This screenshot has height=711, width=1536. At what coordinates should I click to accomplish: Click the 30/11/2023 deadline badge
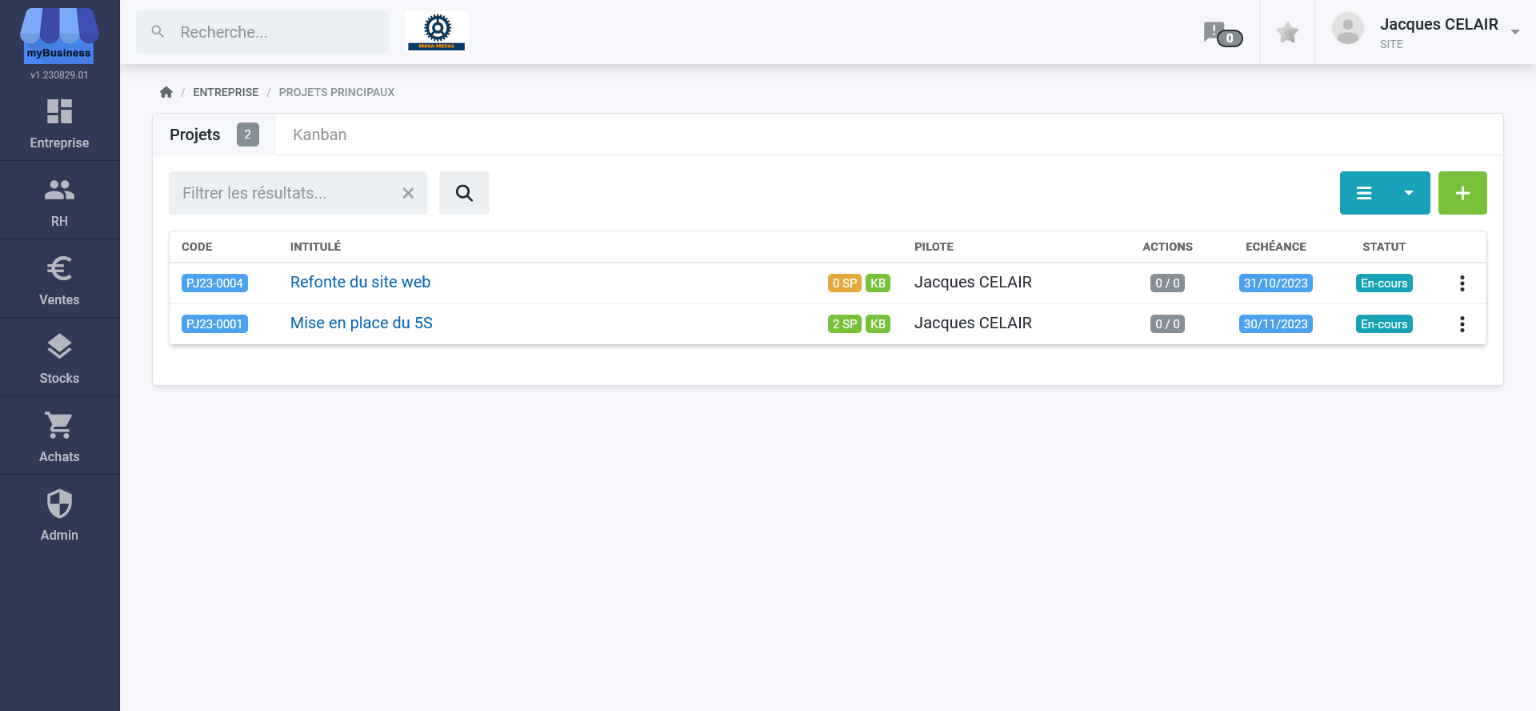[1276, 324]
